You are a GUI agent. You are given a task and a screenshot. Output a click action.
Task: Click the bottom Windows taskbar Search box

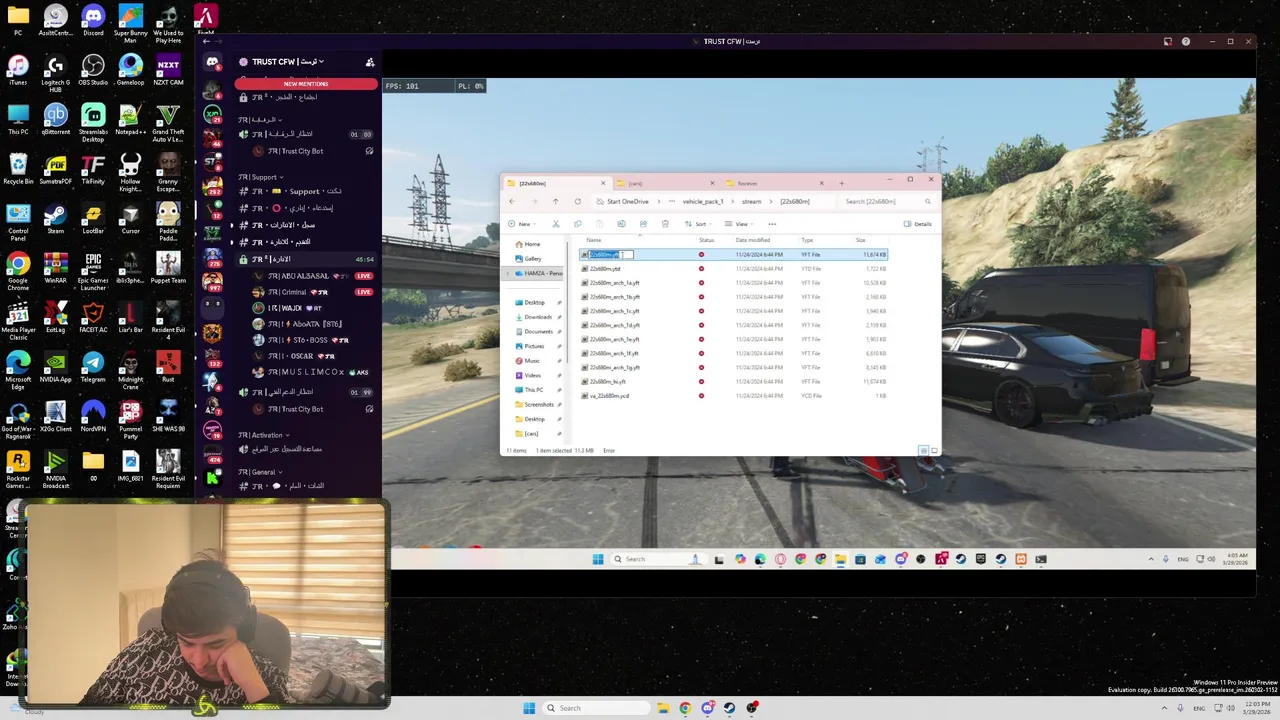(x=595, y=708)
